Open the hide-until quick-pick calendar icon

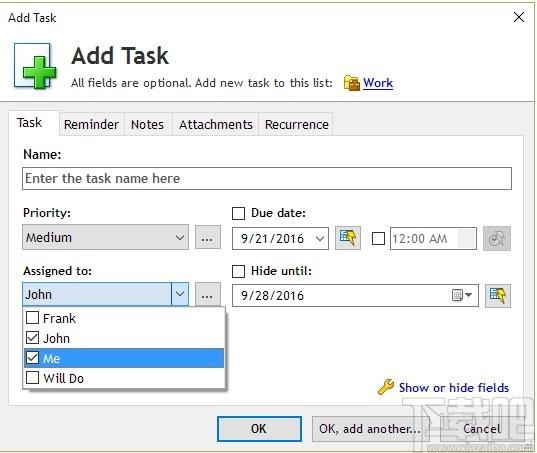tap(498, 295)
